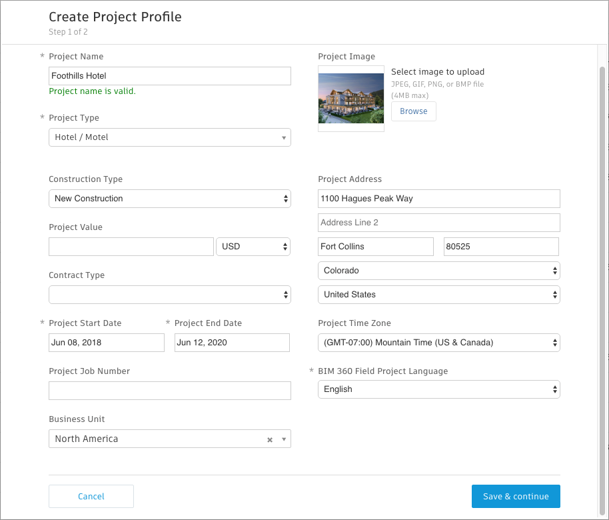
Task: Click the Browse button for image upload
Action: click(x=413, y=112)
